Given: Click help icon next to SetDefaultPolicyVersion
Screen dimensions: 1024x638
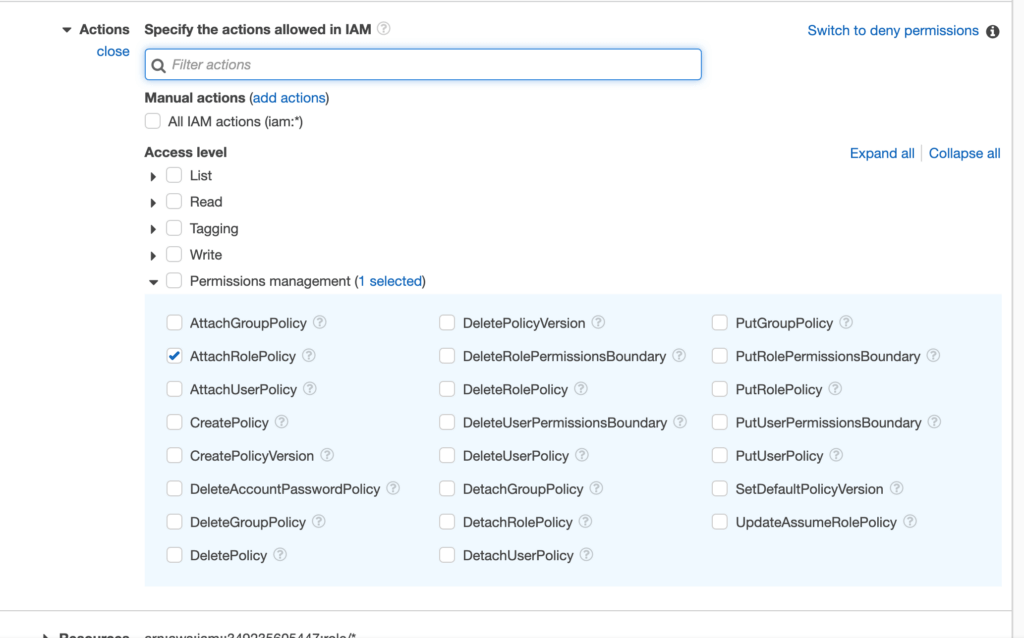Looking at the screenshot, I should (x=896, y=489).
